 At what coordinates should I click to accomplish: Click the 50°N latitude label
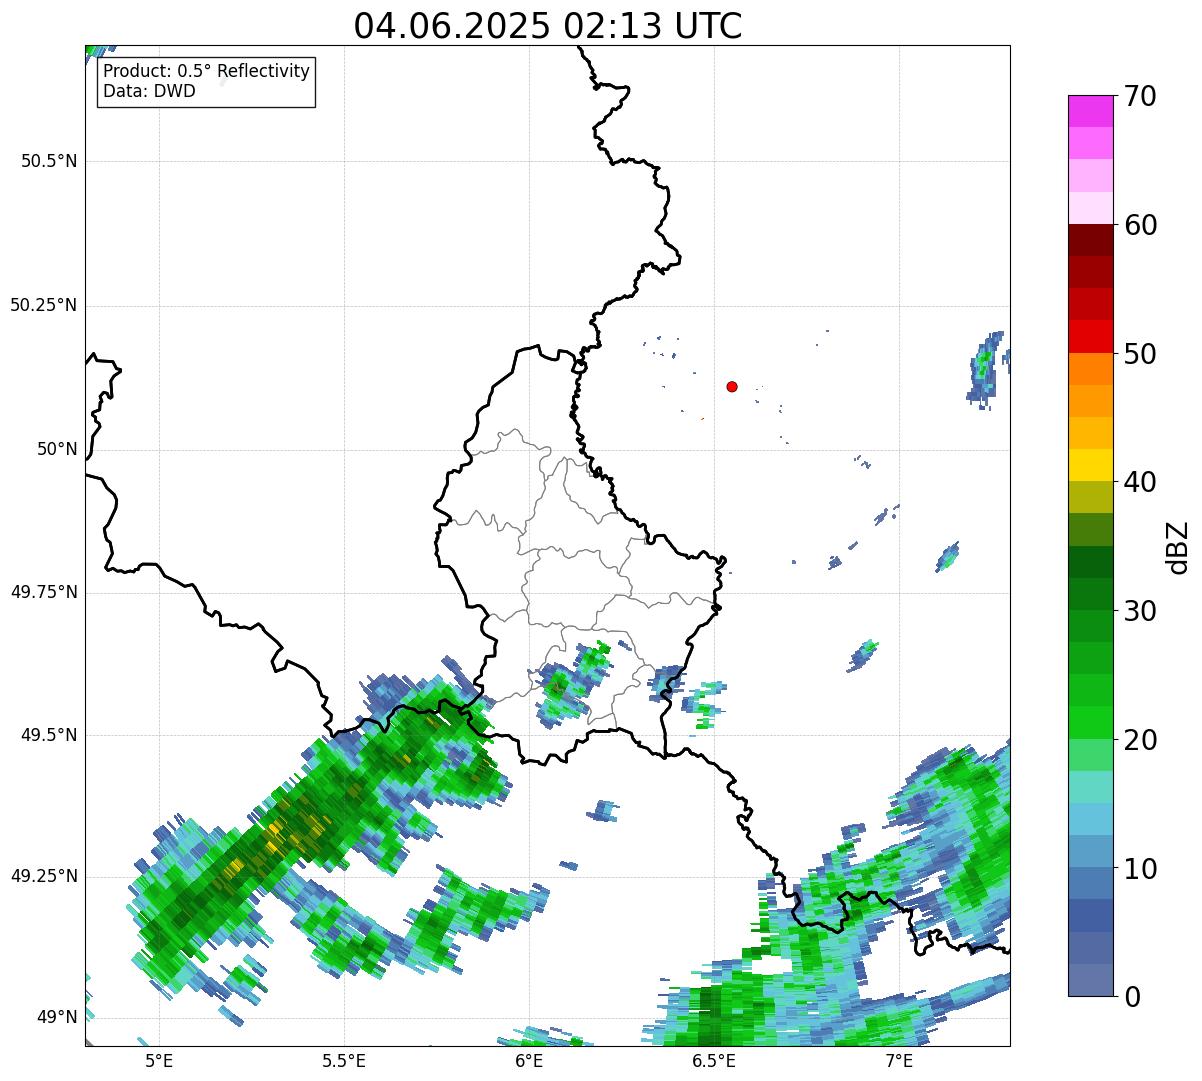[57, 449]
